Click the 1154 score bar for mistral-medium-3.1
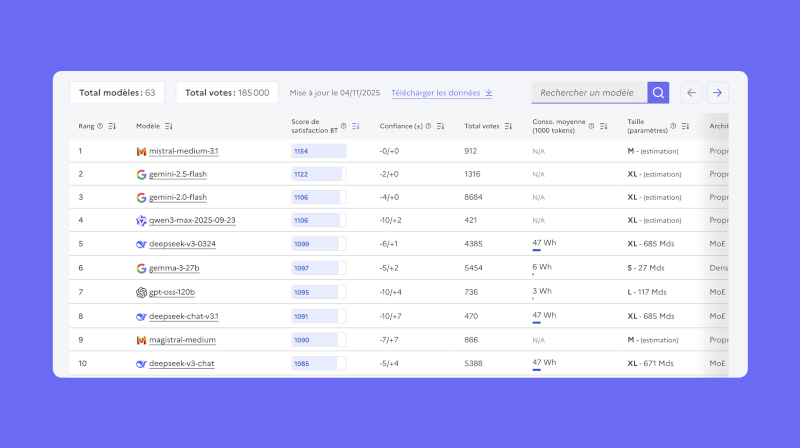The height and width of the screenshot is (448, 800). click(x=318, y=151)
